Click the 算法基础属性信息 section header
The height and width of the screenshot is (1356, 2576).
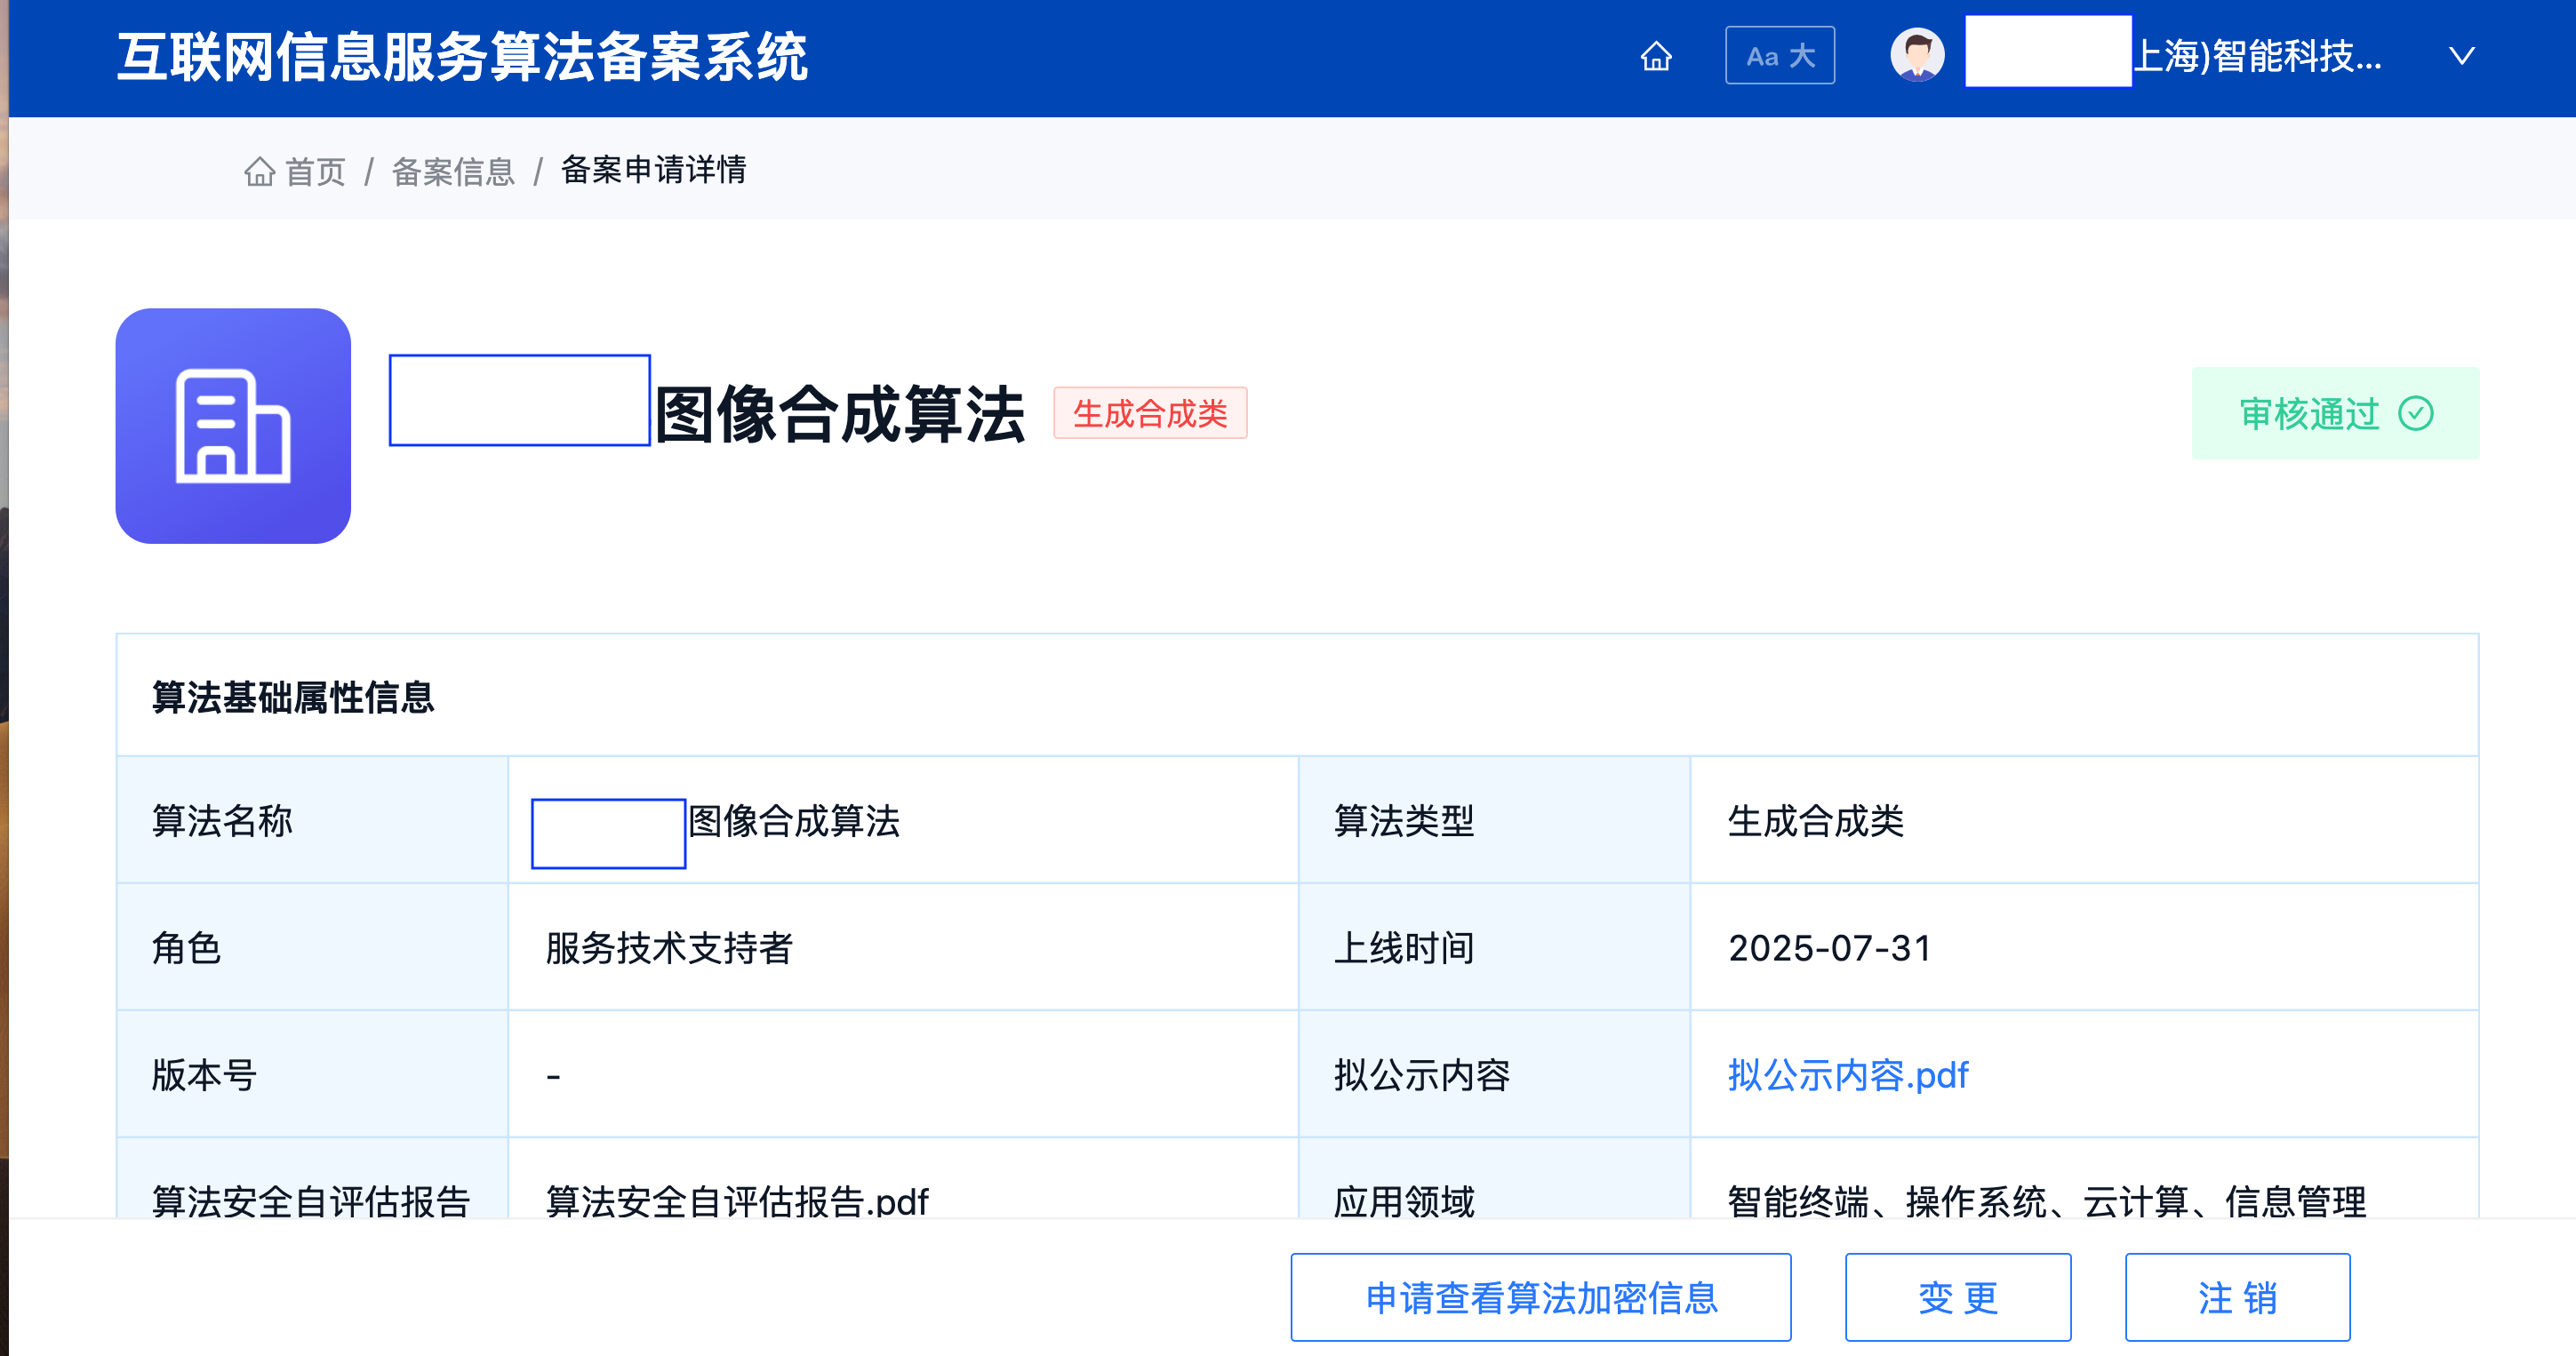tap(293, 697)
